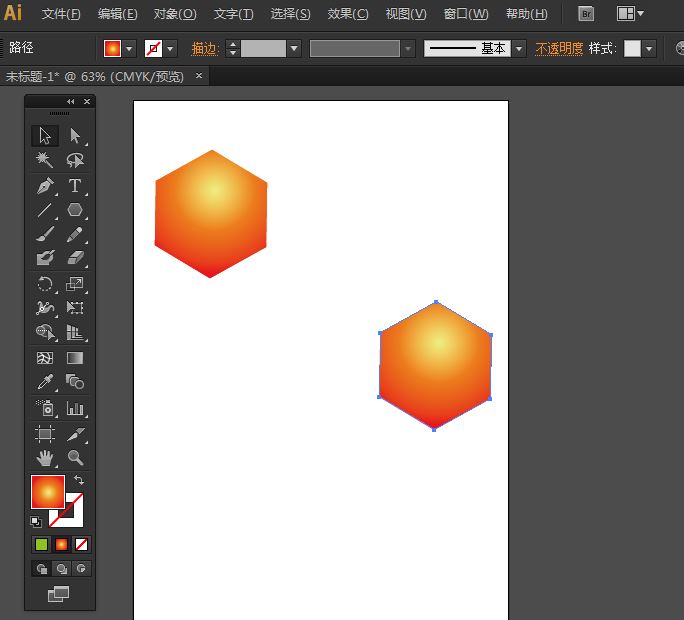684x620 pixels.
Task: Choose the Direct Selection tool
Action: click(x=75, y=136)
